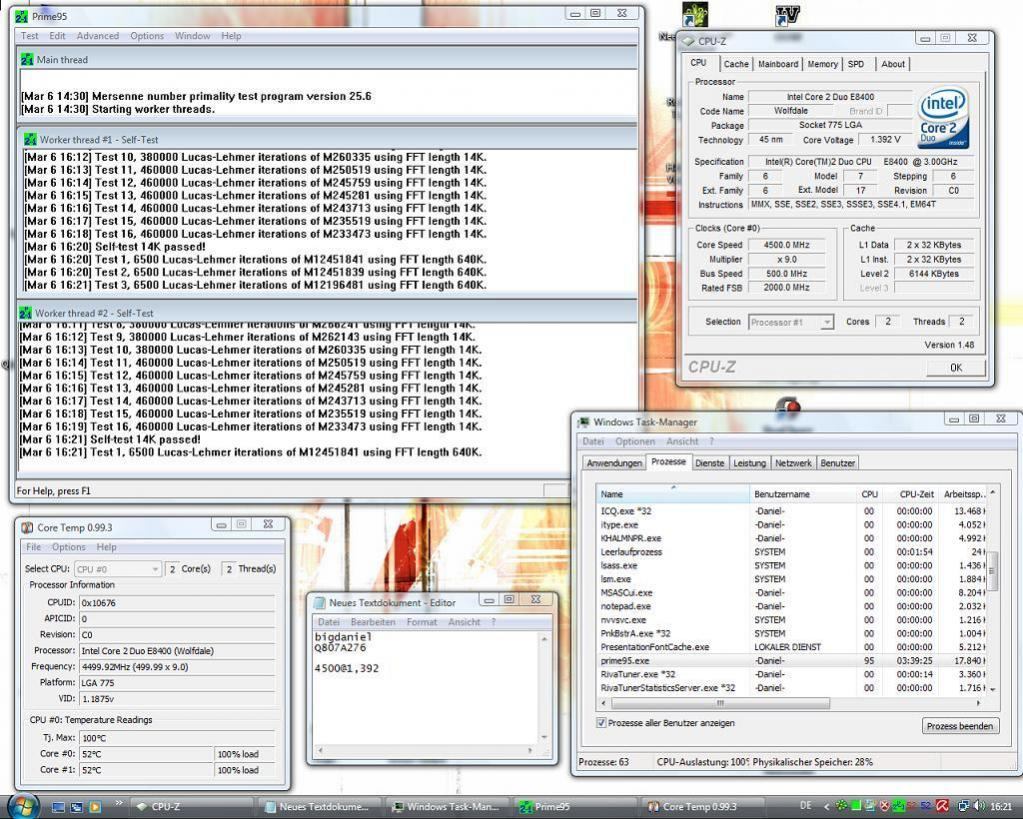Viewport: 1023px width, 819px height.
Task: Switch to the Dienste tab in Task-Manager
Action: [x=709, y=463]
